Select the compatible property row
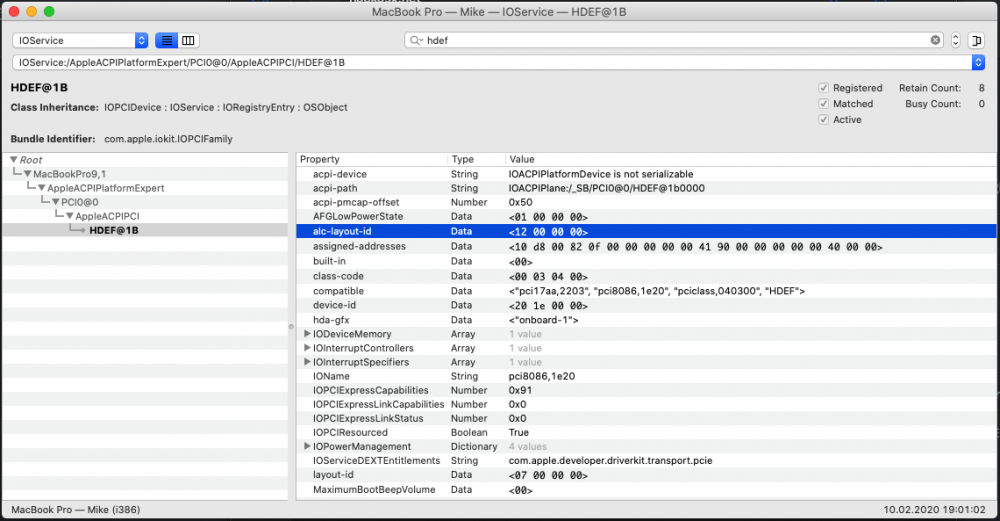Screen dimensions: 1000x521 [646, 291]
